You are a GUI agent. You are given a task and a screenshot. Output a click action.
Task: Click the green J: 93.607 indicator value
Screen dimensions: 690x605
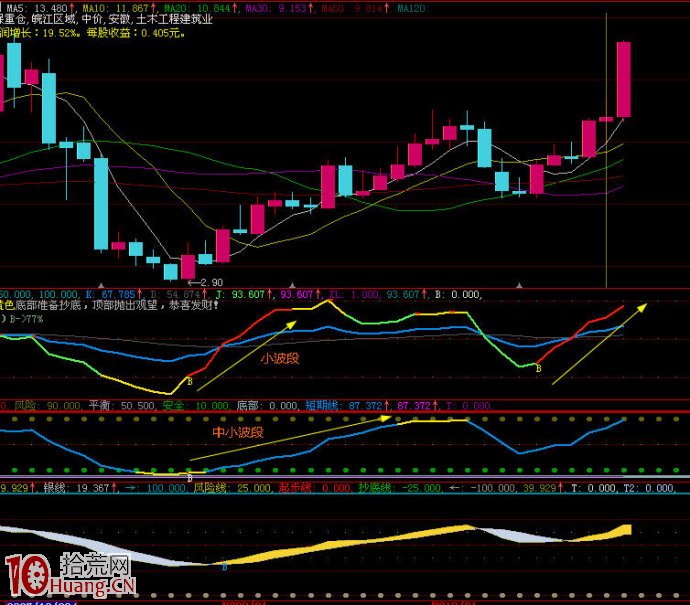(242, 294)
